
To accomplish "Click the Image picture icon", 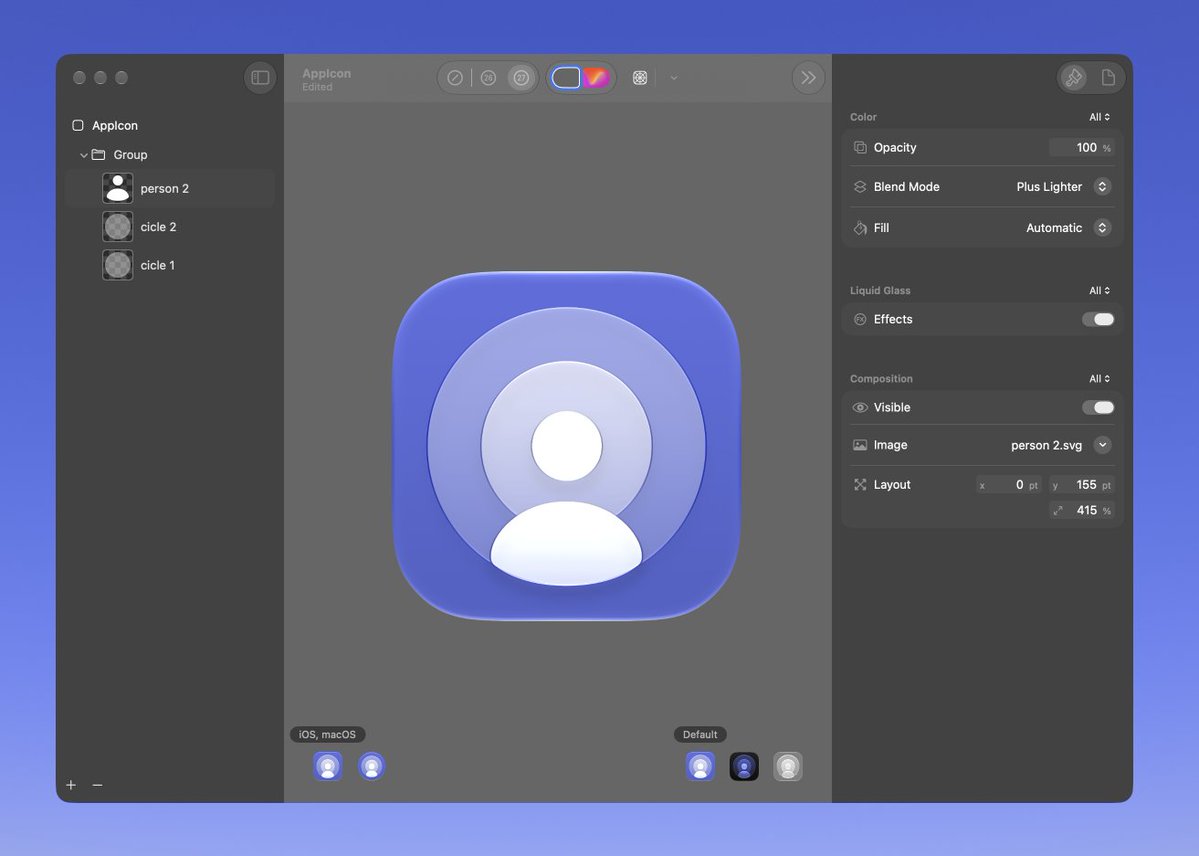I will [x=860, y=445].
